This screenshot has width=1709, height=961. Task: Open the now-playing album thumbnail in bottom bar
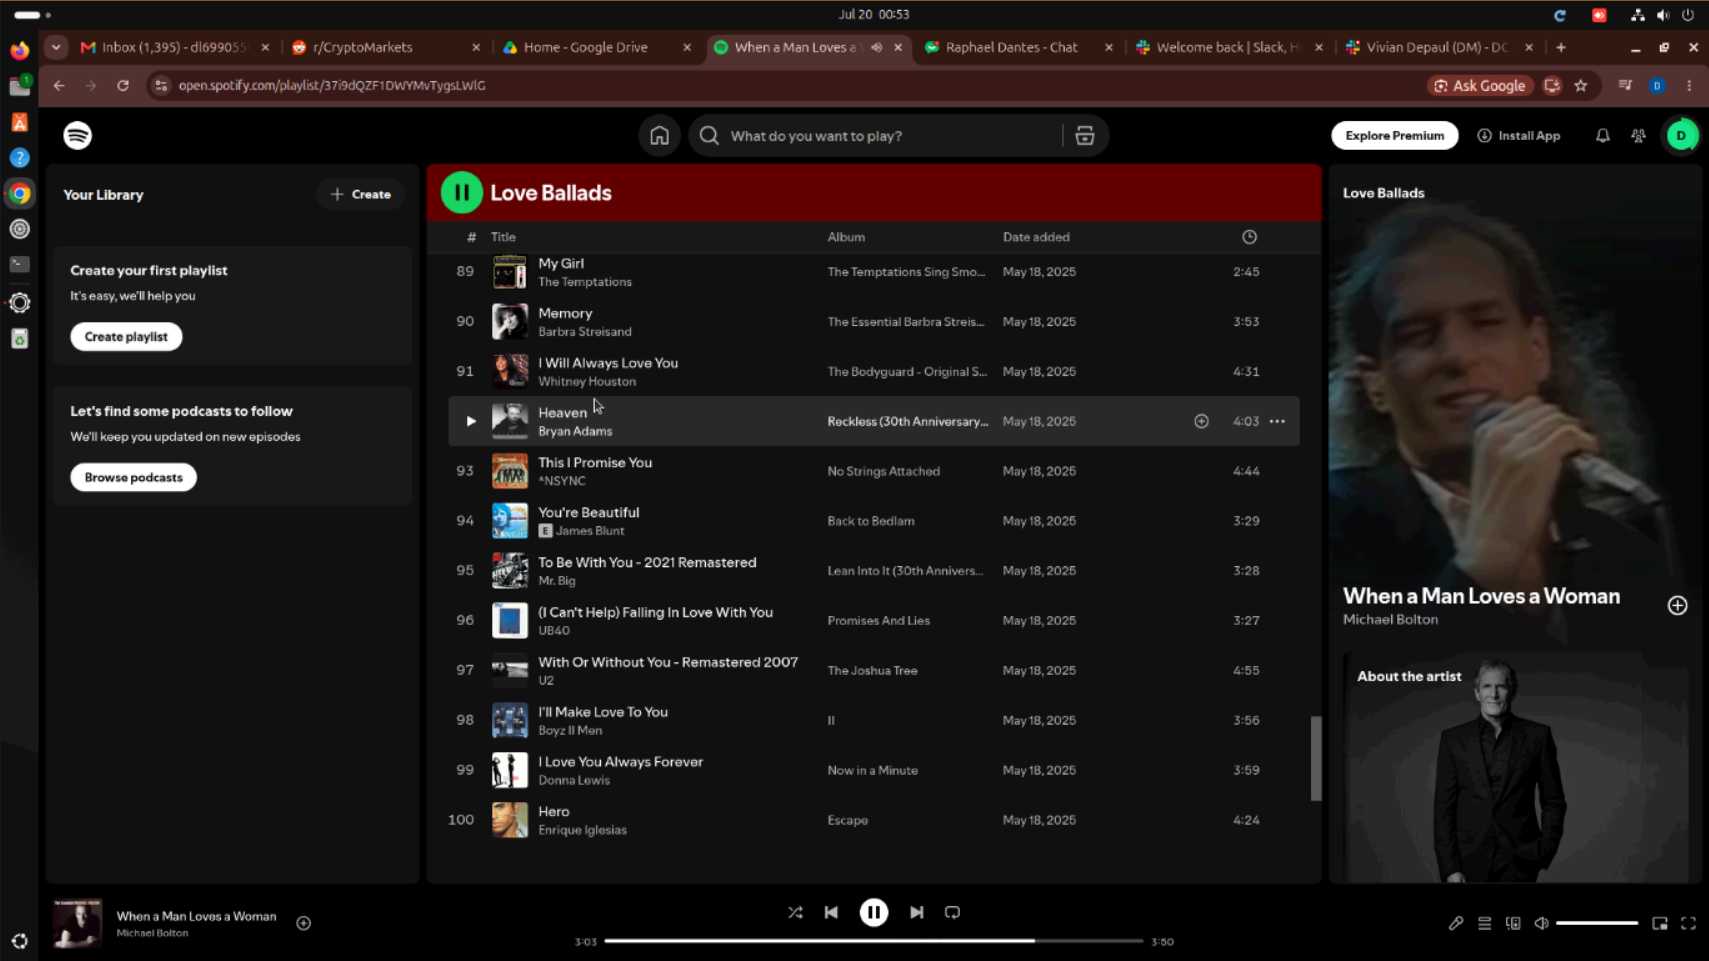coord(77,923)
